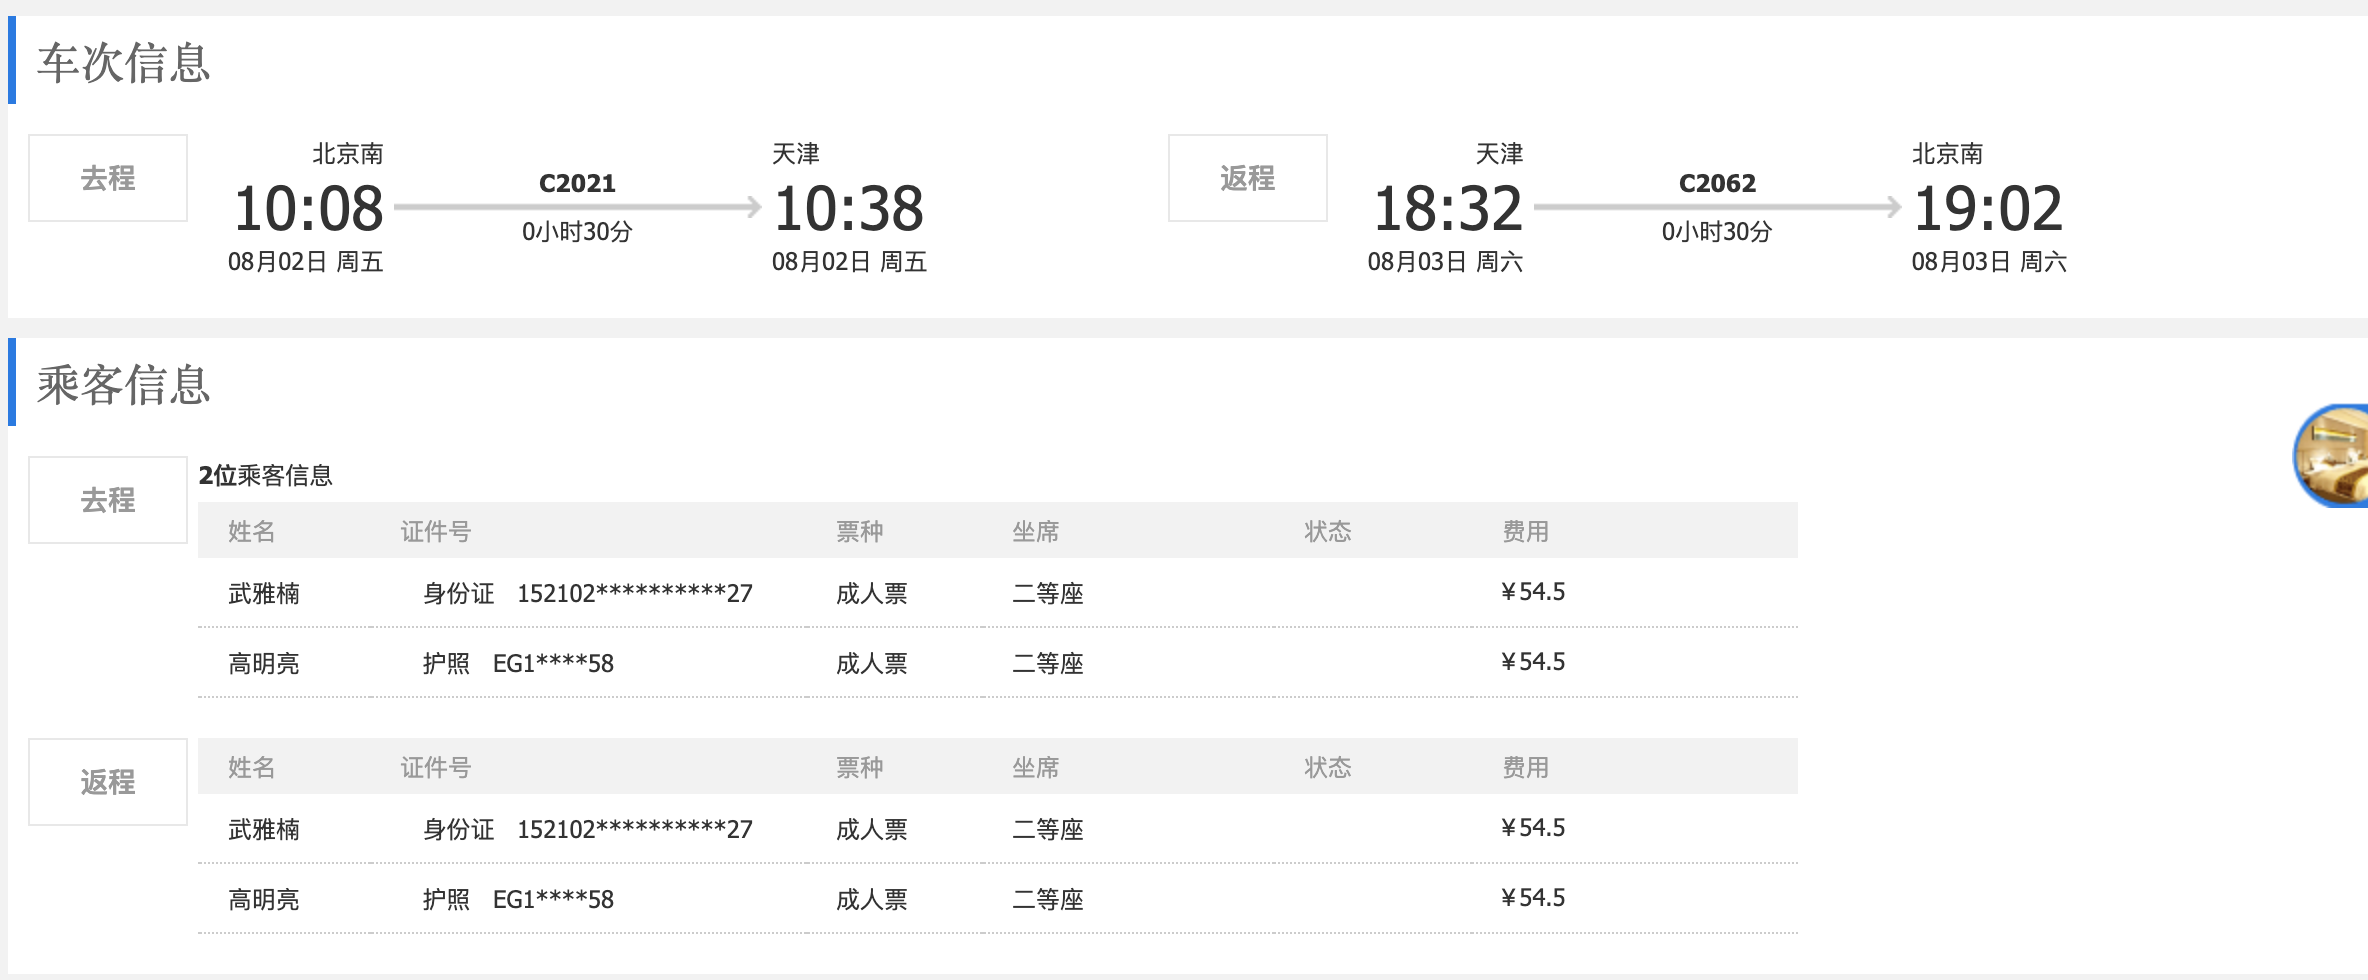Click the 去程 box in 车次信息
Viewport: 2368px width, 980px height.
point(108,178)
